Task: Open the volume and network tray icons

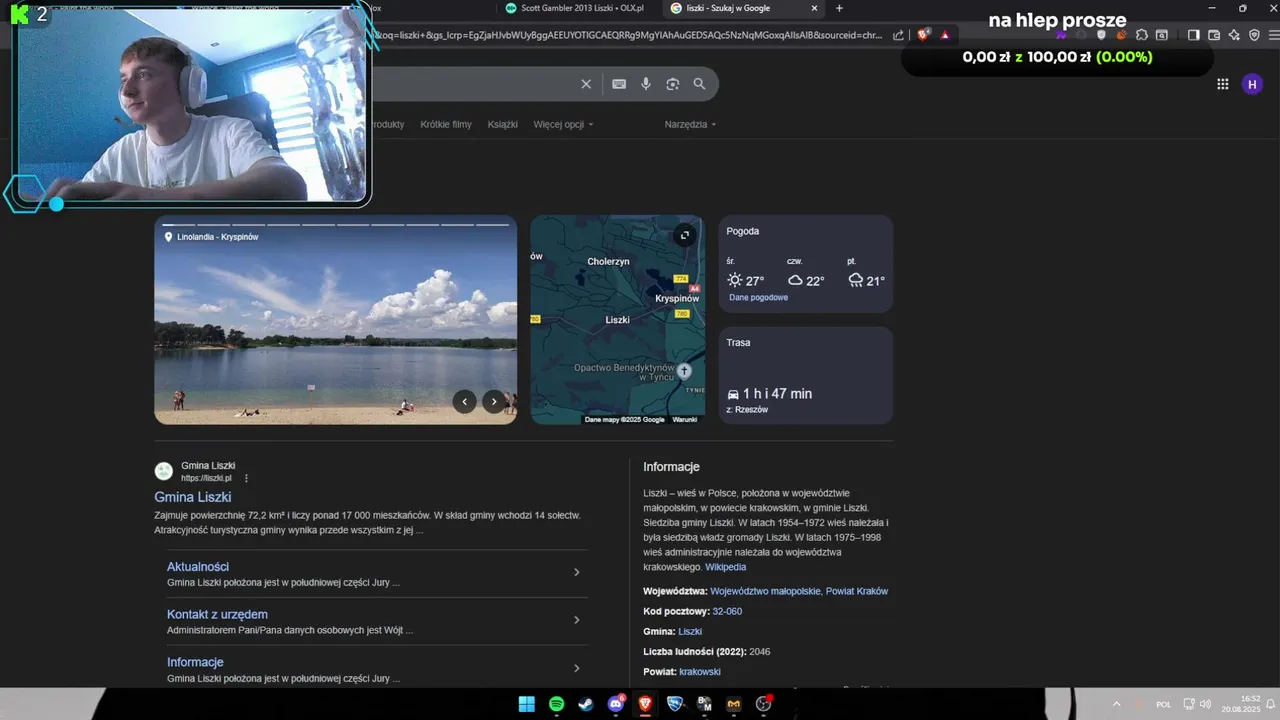Action: pyautogui.click(x=1198, y=704)
